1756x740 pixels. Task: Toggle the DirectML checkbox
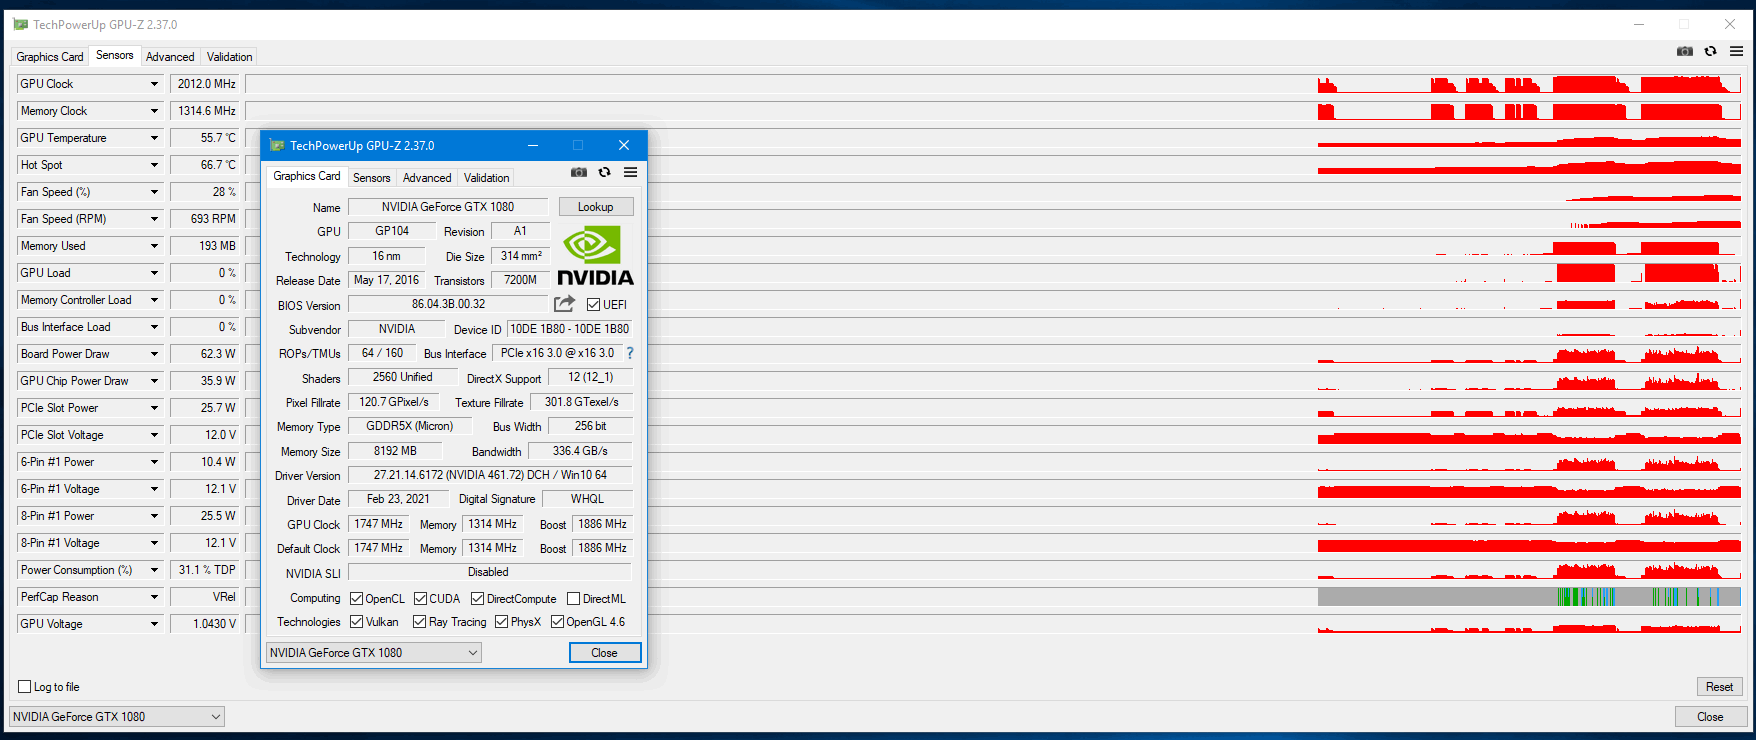(574, 599)
